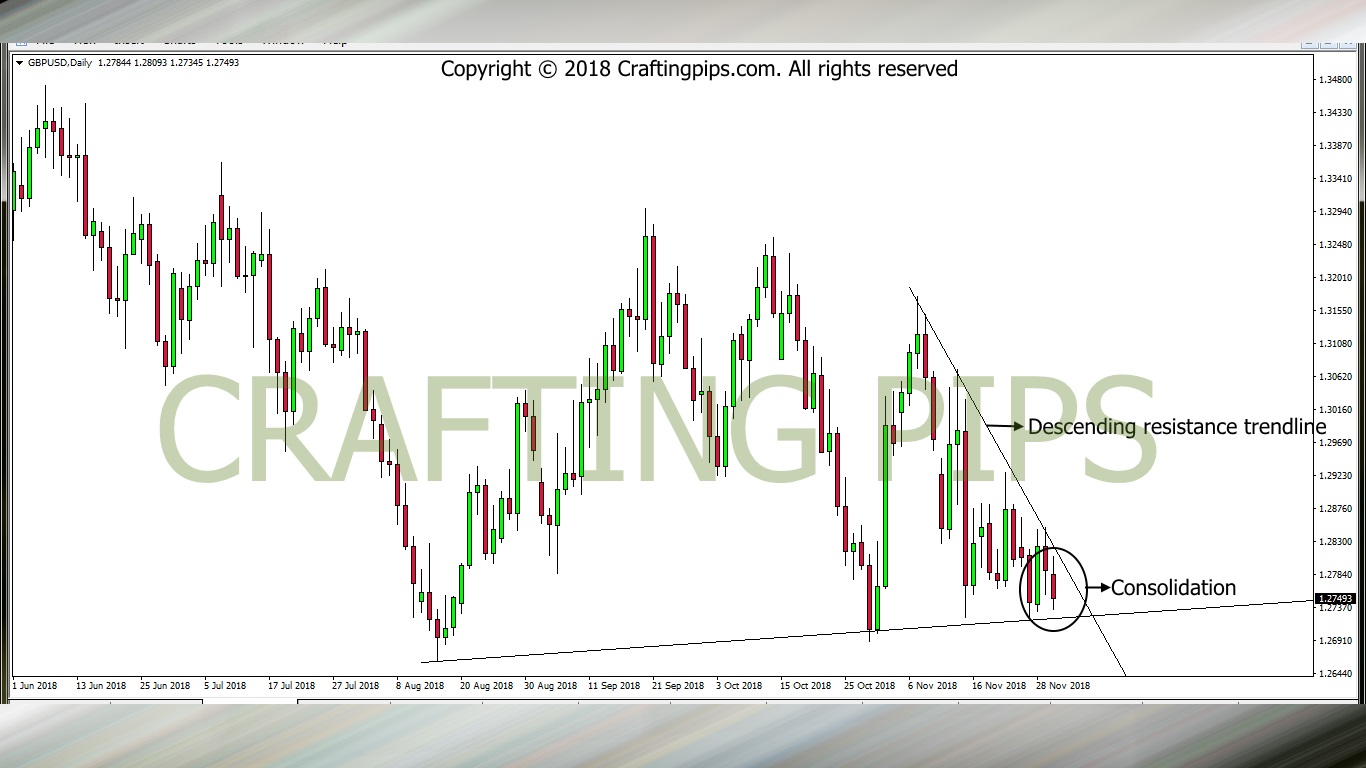The width and height of the screenshot is (1366, 768).
Task: Click the Consolidation text label
Action: click(1173, 588)
